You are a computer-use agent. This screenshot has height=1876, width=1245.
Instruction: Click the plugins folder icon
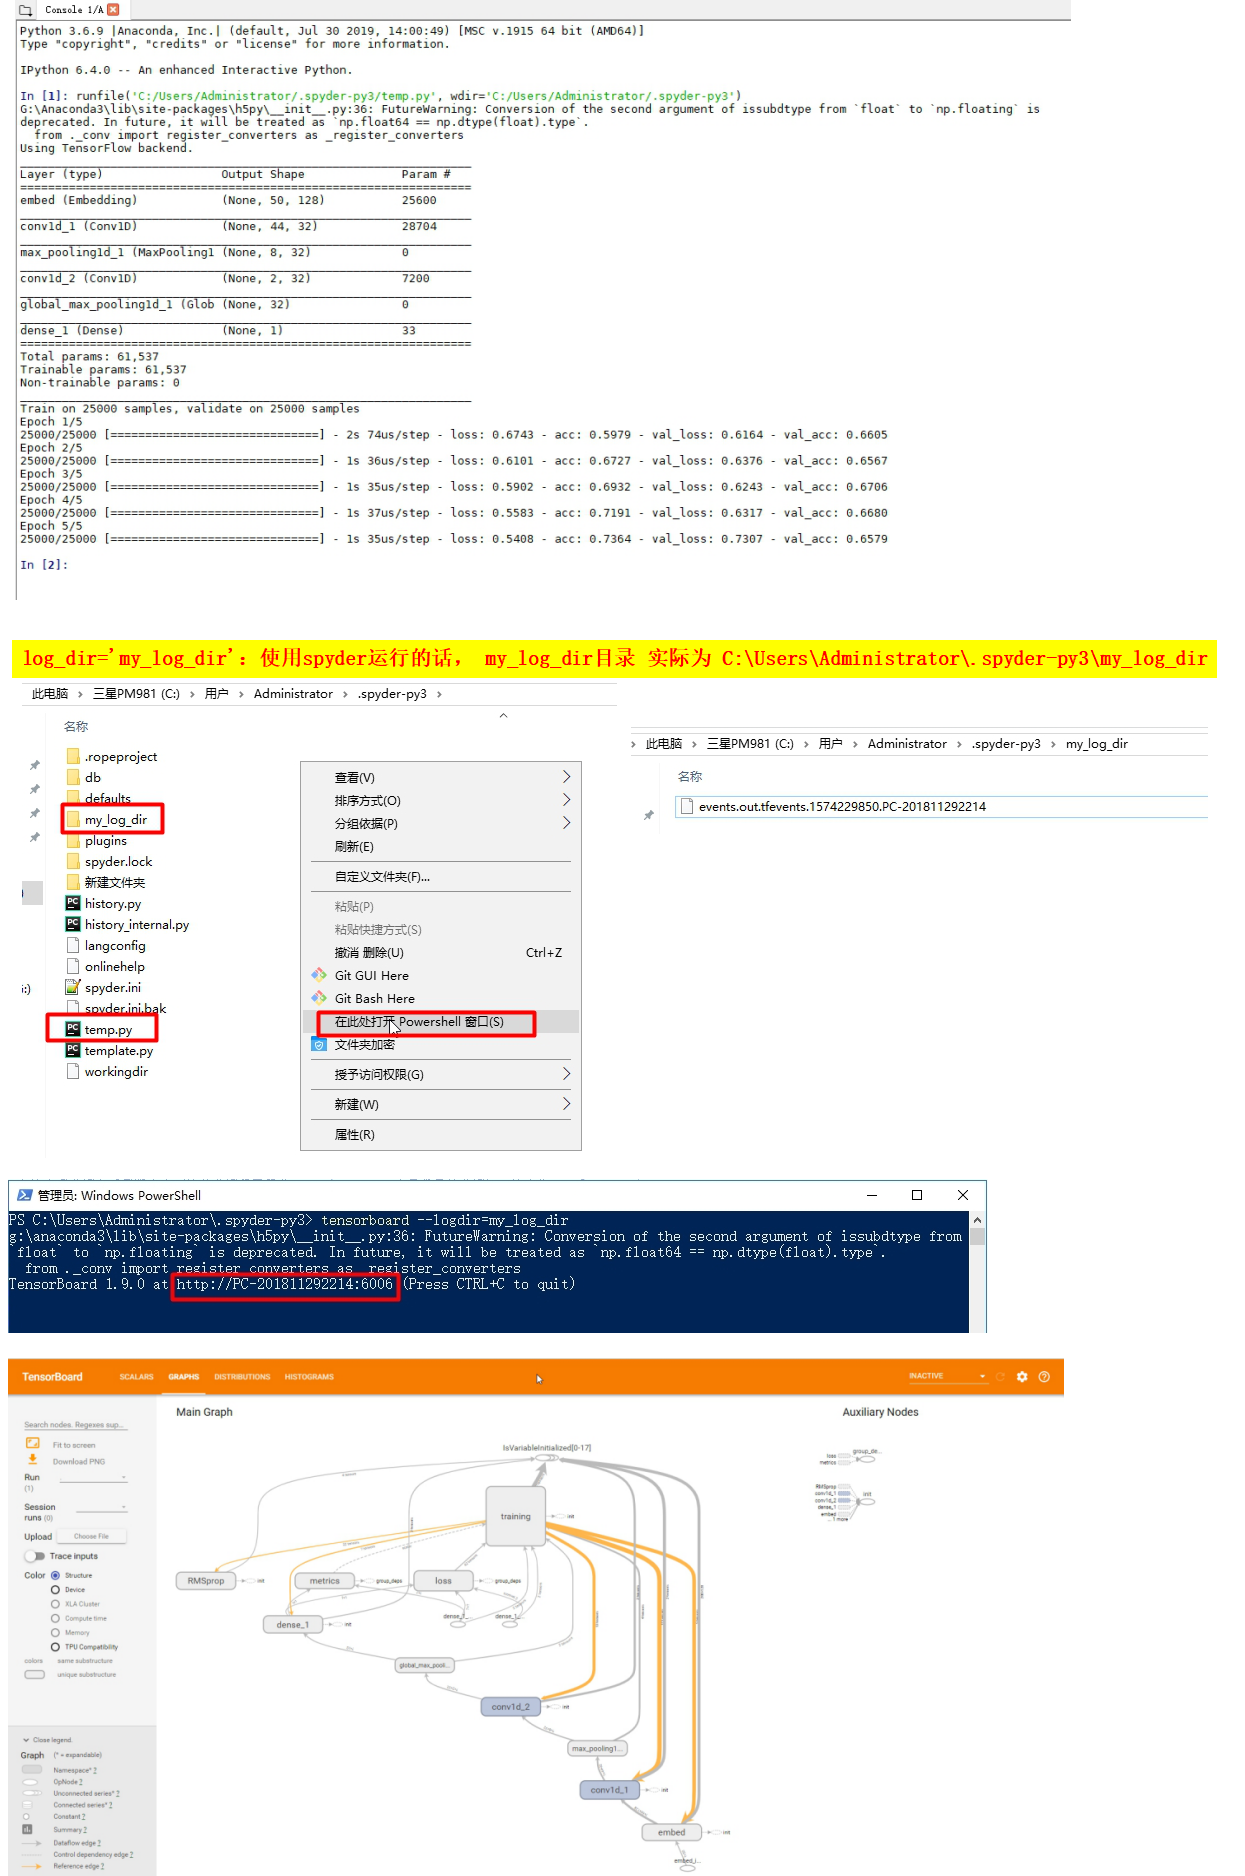click(x=73, y=840)
